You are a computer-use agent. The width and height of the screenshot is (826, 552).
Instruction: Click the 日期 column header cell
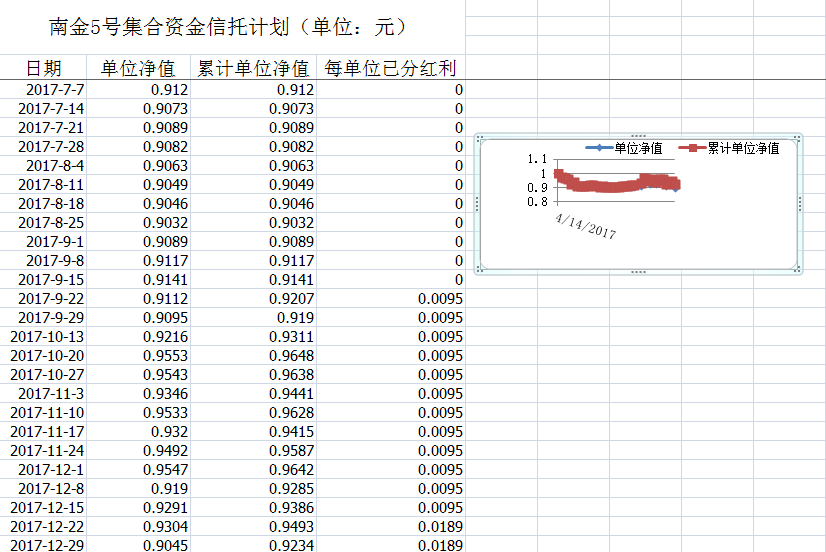coord(43,68)
